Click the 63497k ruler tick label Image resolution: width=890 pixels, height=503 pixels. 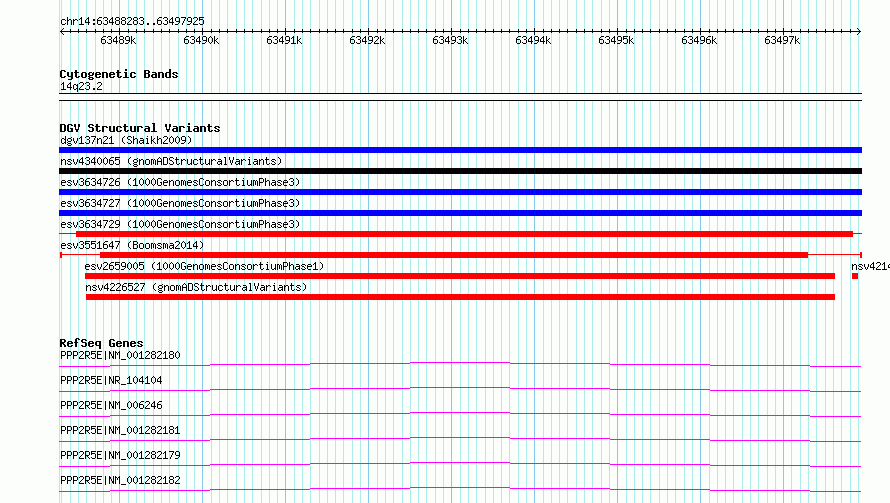click(x=782, y=40)
